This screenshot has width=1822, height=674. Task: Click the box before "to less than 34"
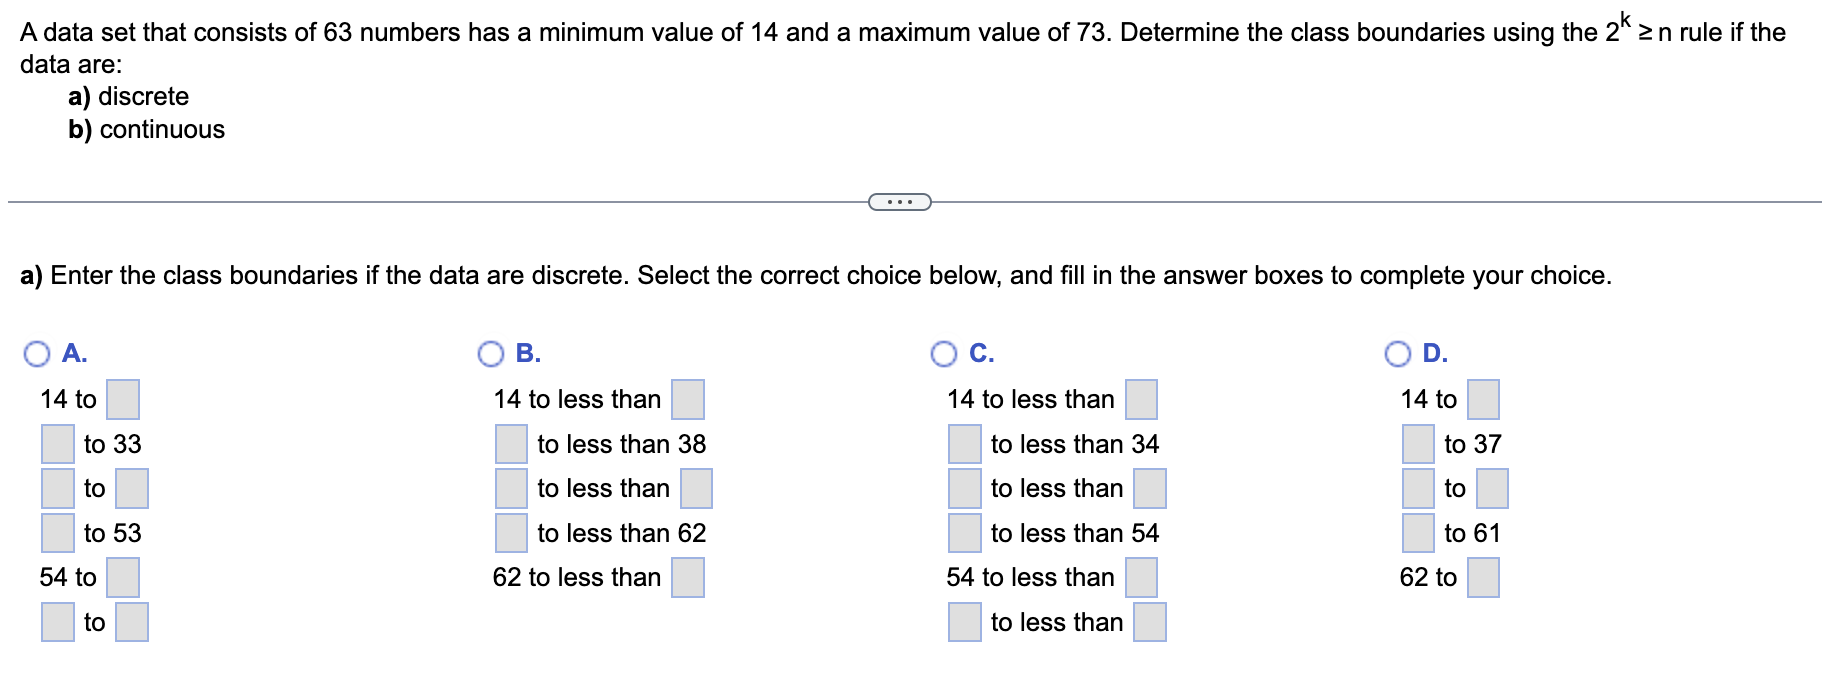pyautogui.click(x=965, y=444)
